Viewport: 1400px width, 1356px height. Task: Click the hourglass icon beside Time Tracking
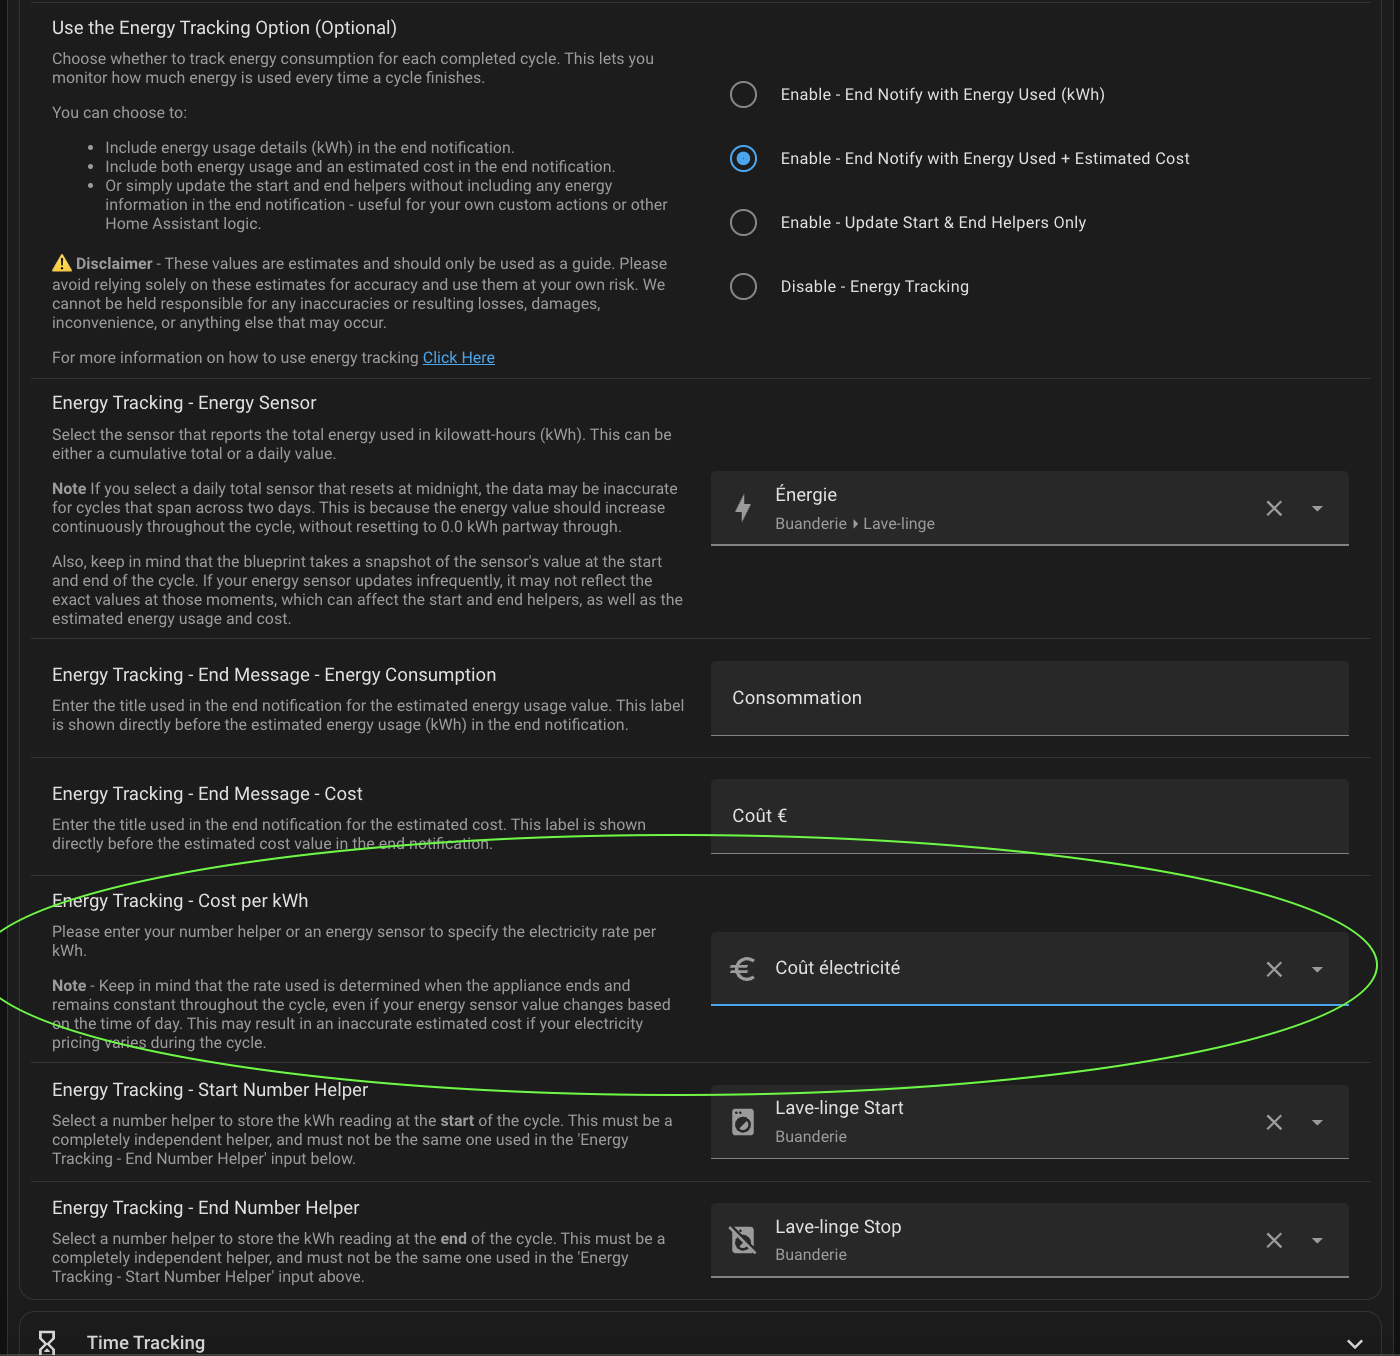click(47, 1342)
